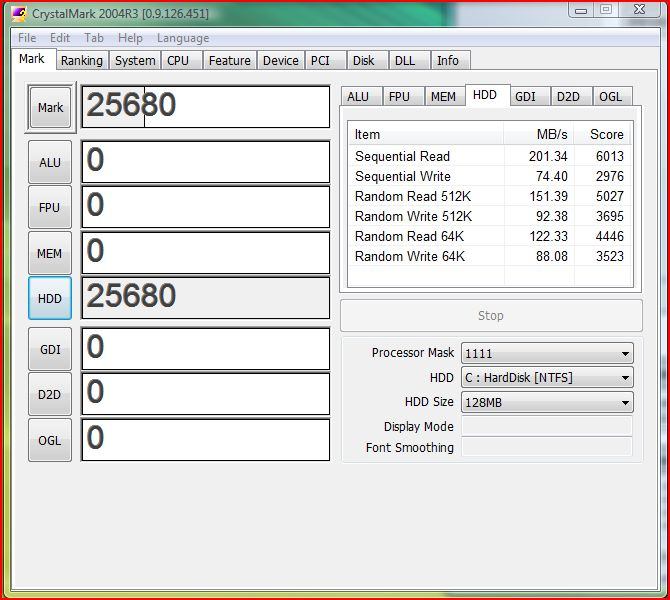Switch to the DLL tab
The height and width of the screenshot is (600, 670).
pyautogui.click(x=409, y=60)
